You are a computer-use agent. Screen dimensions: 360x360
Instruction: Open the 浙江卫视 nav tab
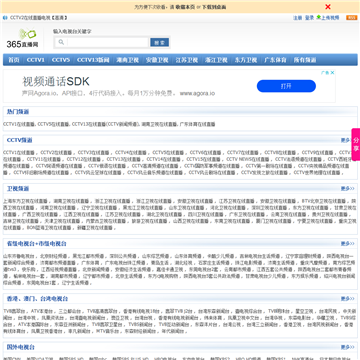point(216,60)
